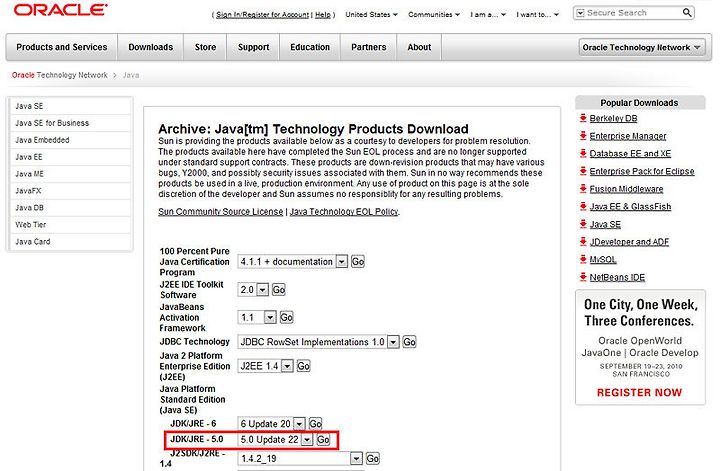Open the 5.0 Update 22 version dropdown
The width and height of the screenshot is (720, 471).
[x=307, y=439]
